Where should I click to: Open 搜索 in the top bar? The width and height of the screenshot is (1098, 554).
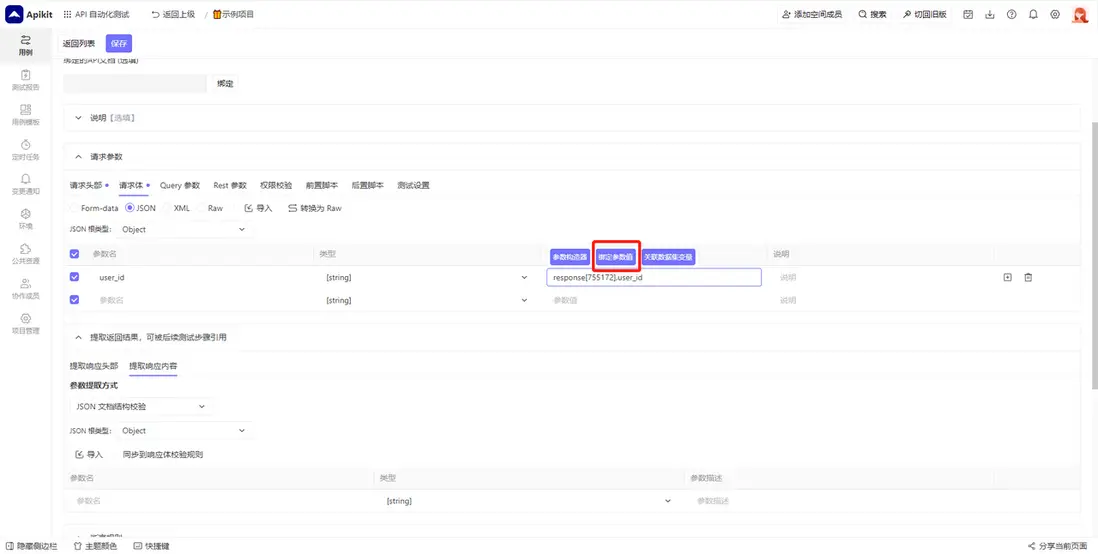coord(873,14)
